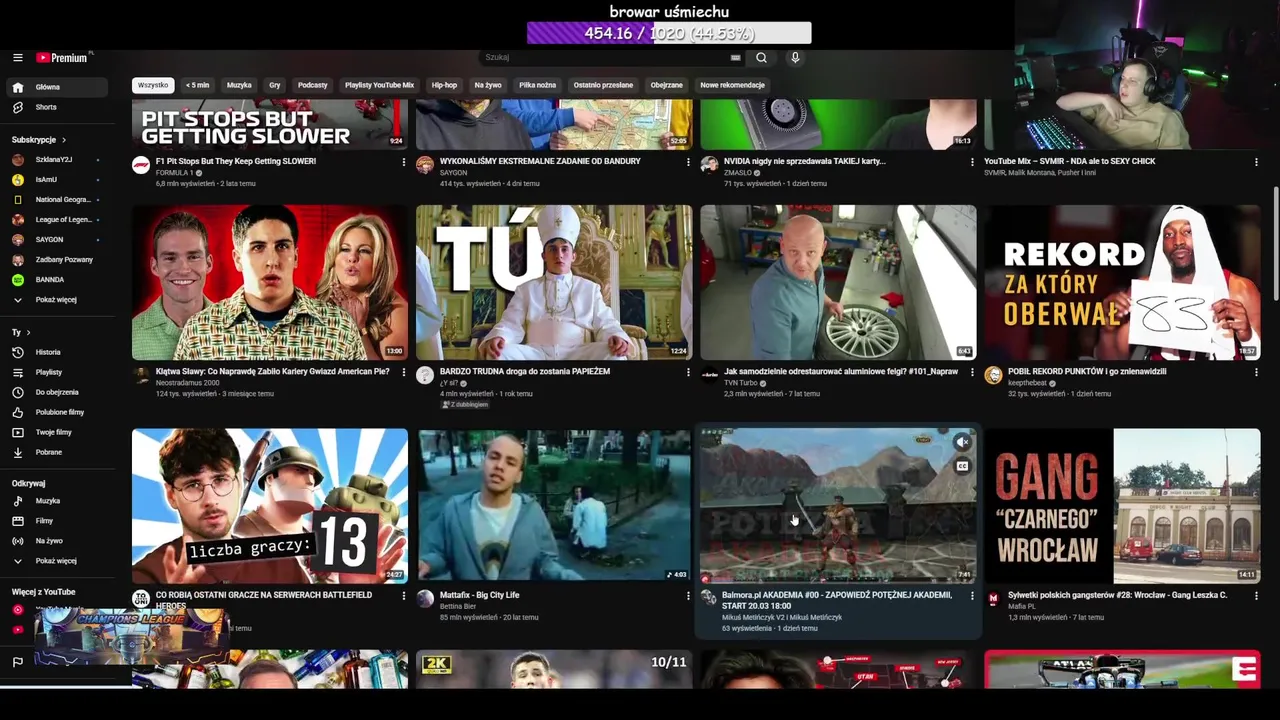Image resolution: width=1280 pixels, height=720 pixels.
Task: Open Twoje filmy in sidebar
Action: [55, 432]
